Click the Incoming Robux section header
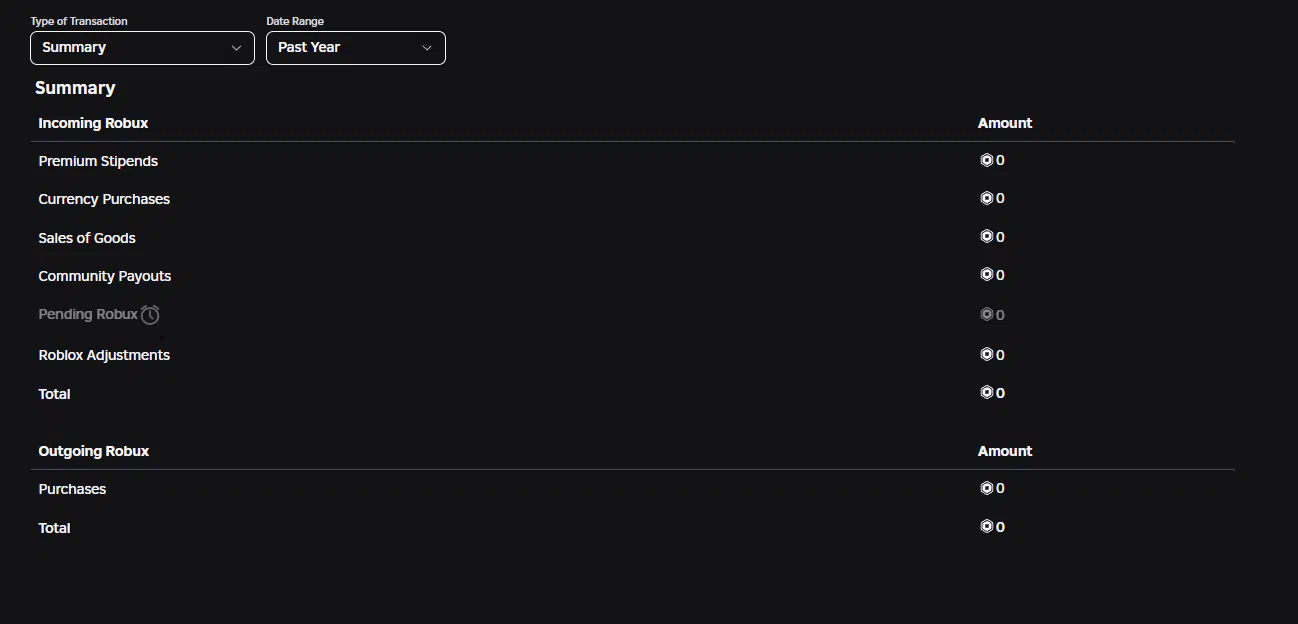The image size is (1298, 624). pyautogui.click(x=93, y=123)
